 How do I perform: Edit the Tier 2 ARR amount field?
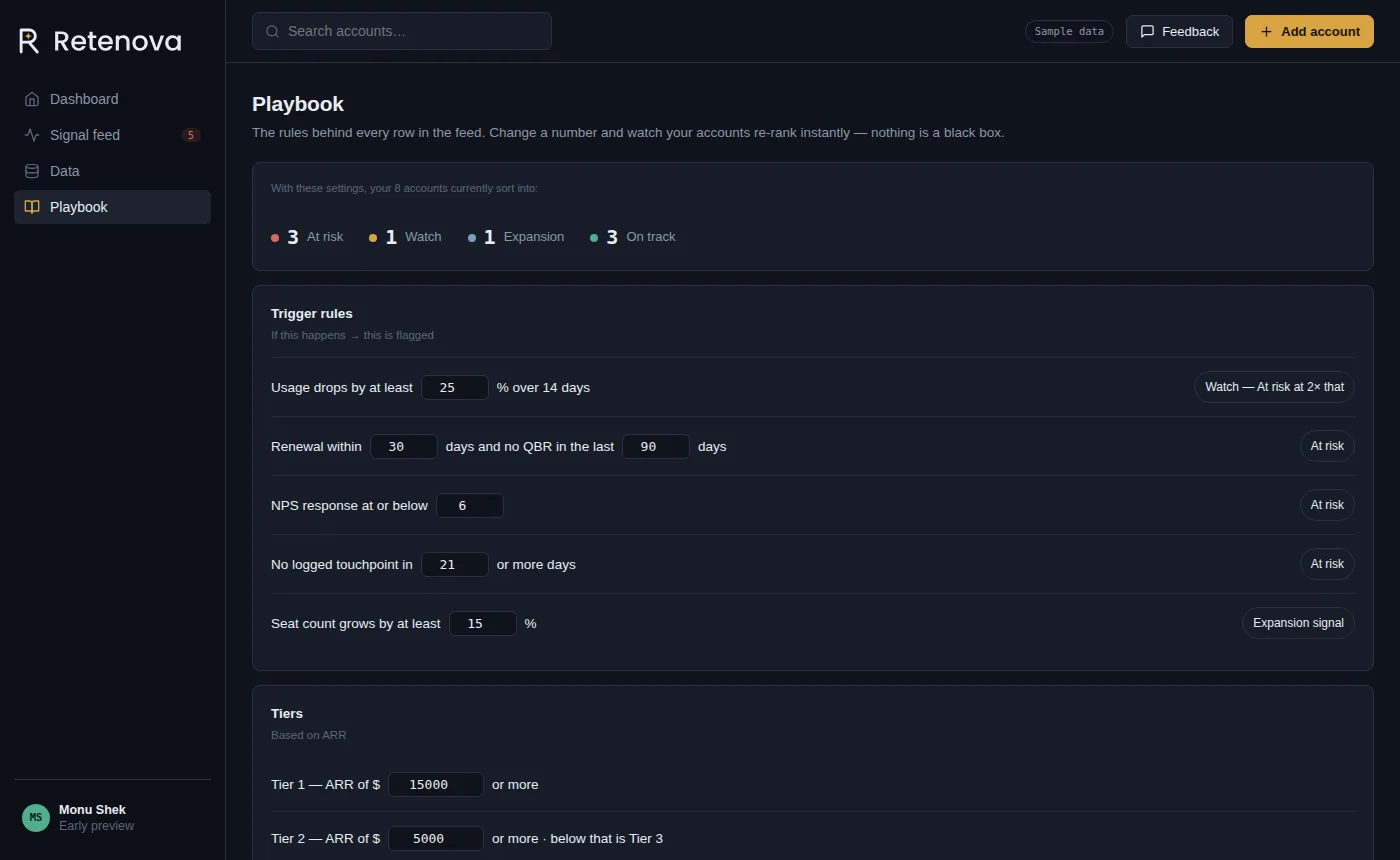click(436, 838)
